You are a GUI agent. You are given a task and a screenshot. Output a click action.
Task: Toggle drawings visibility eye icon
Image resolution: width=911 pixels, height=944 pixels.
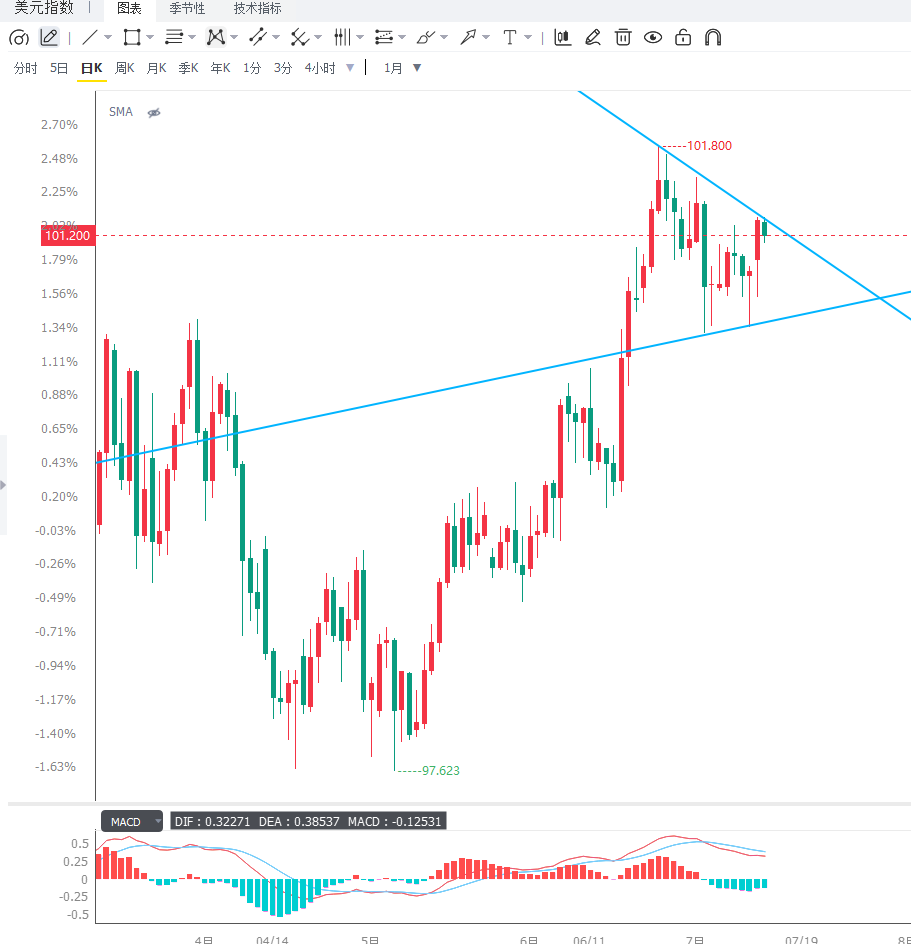(x=653, y=37)
